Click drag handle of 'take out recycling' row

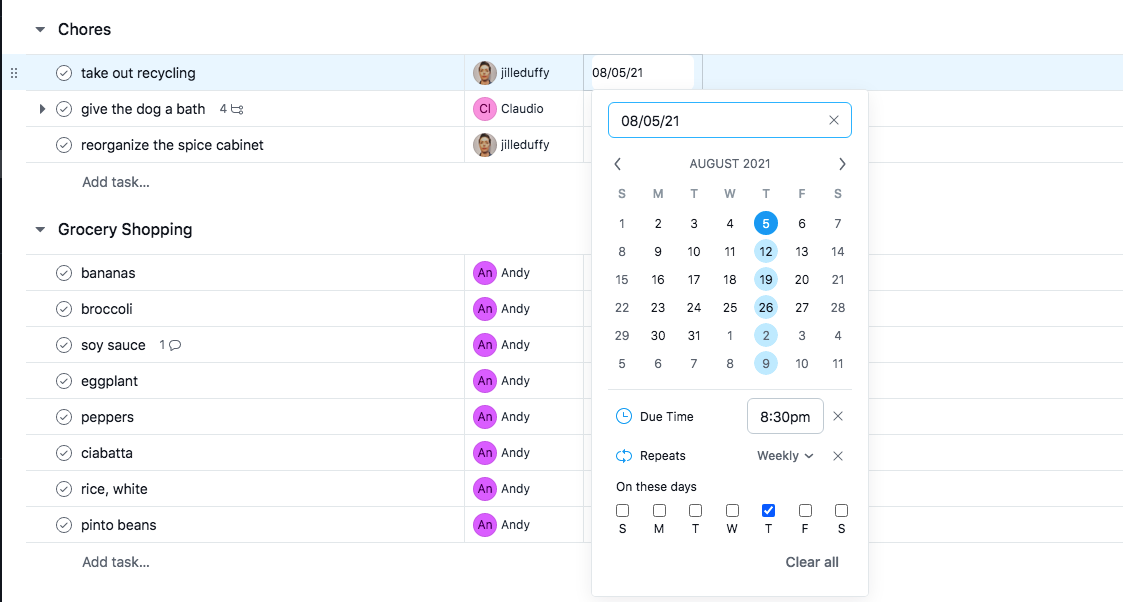click(x=14, y=73)
